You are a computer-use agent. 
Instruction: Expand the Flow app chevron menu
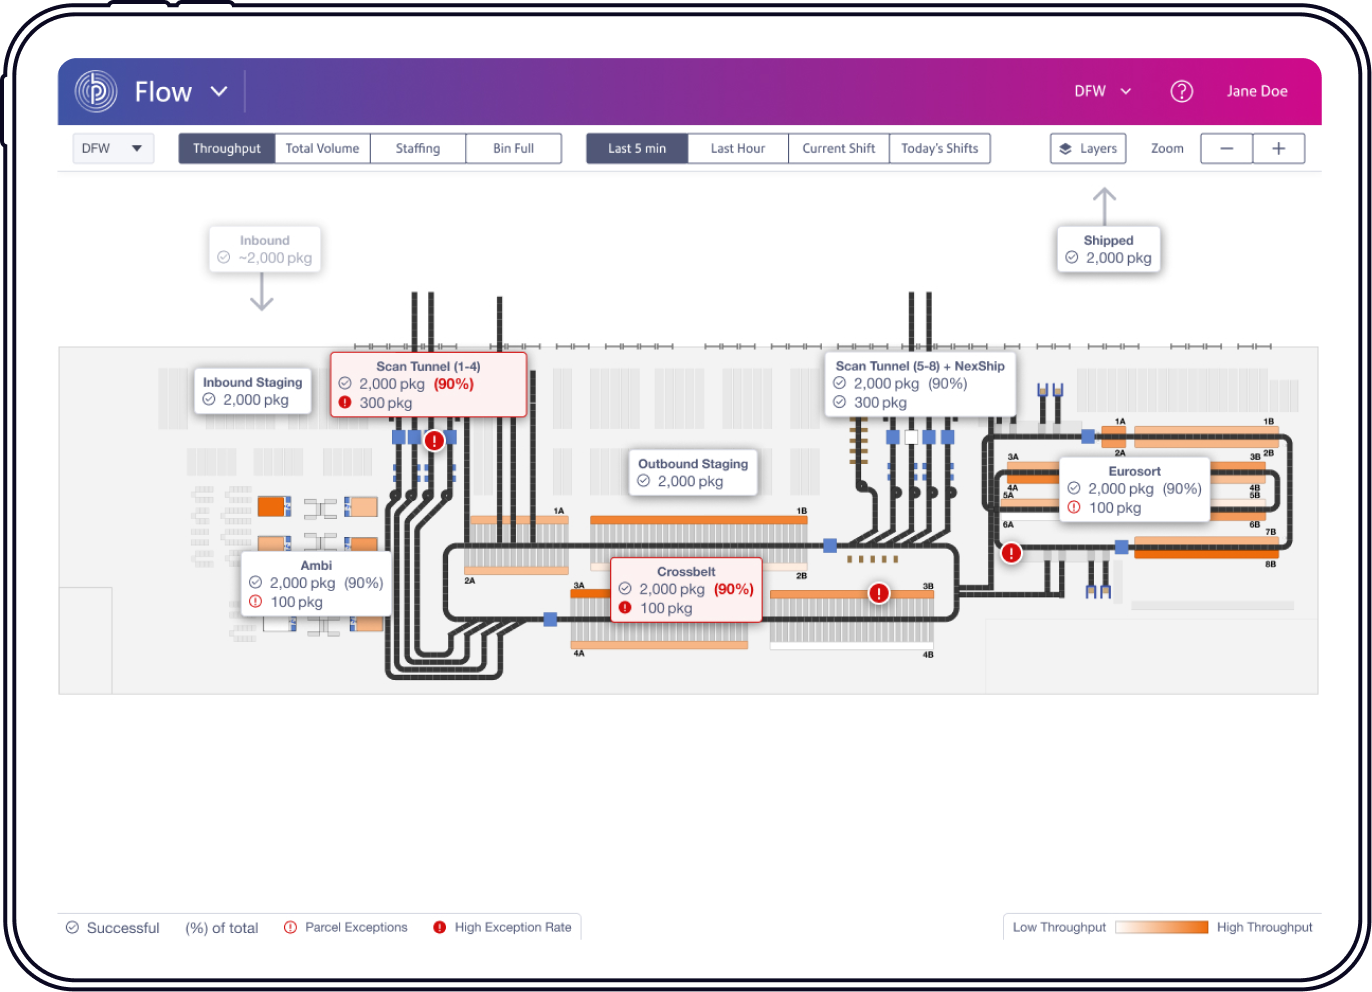pyautogui.click(x=219, y=92)
